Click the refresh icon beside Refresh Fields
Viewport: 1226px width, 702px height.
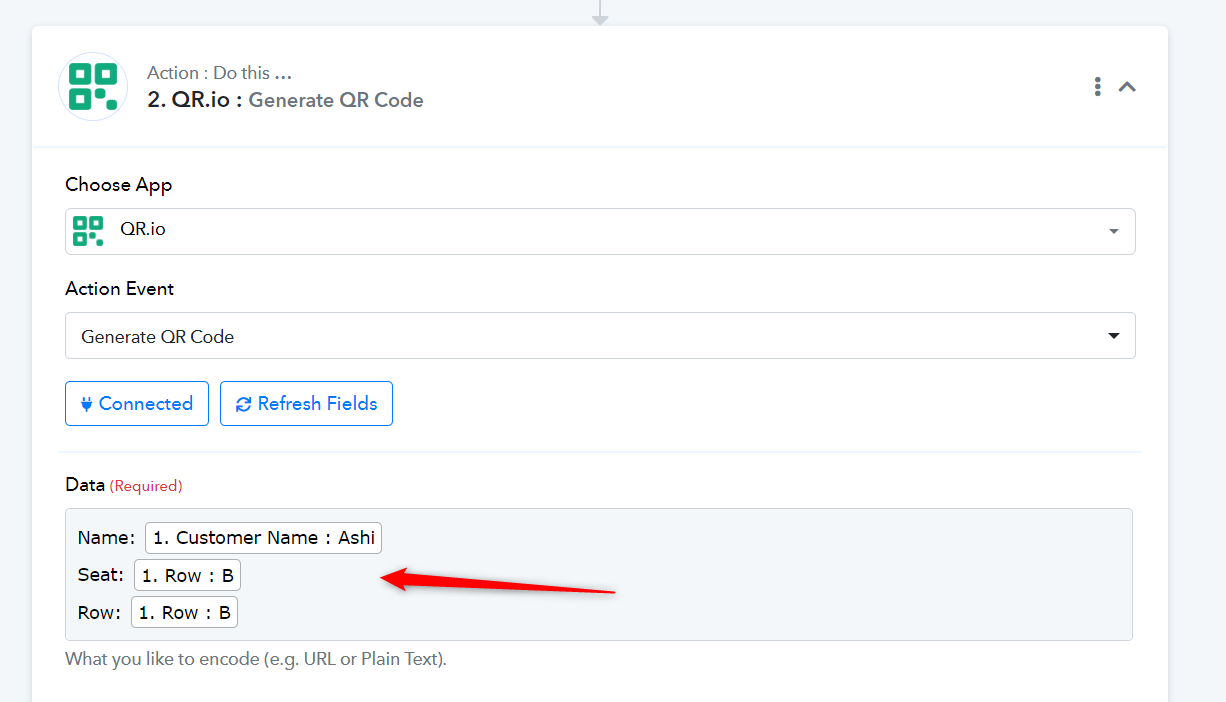tap(243, 404)
